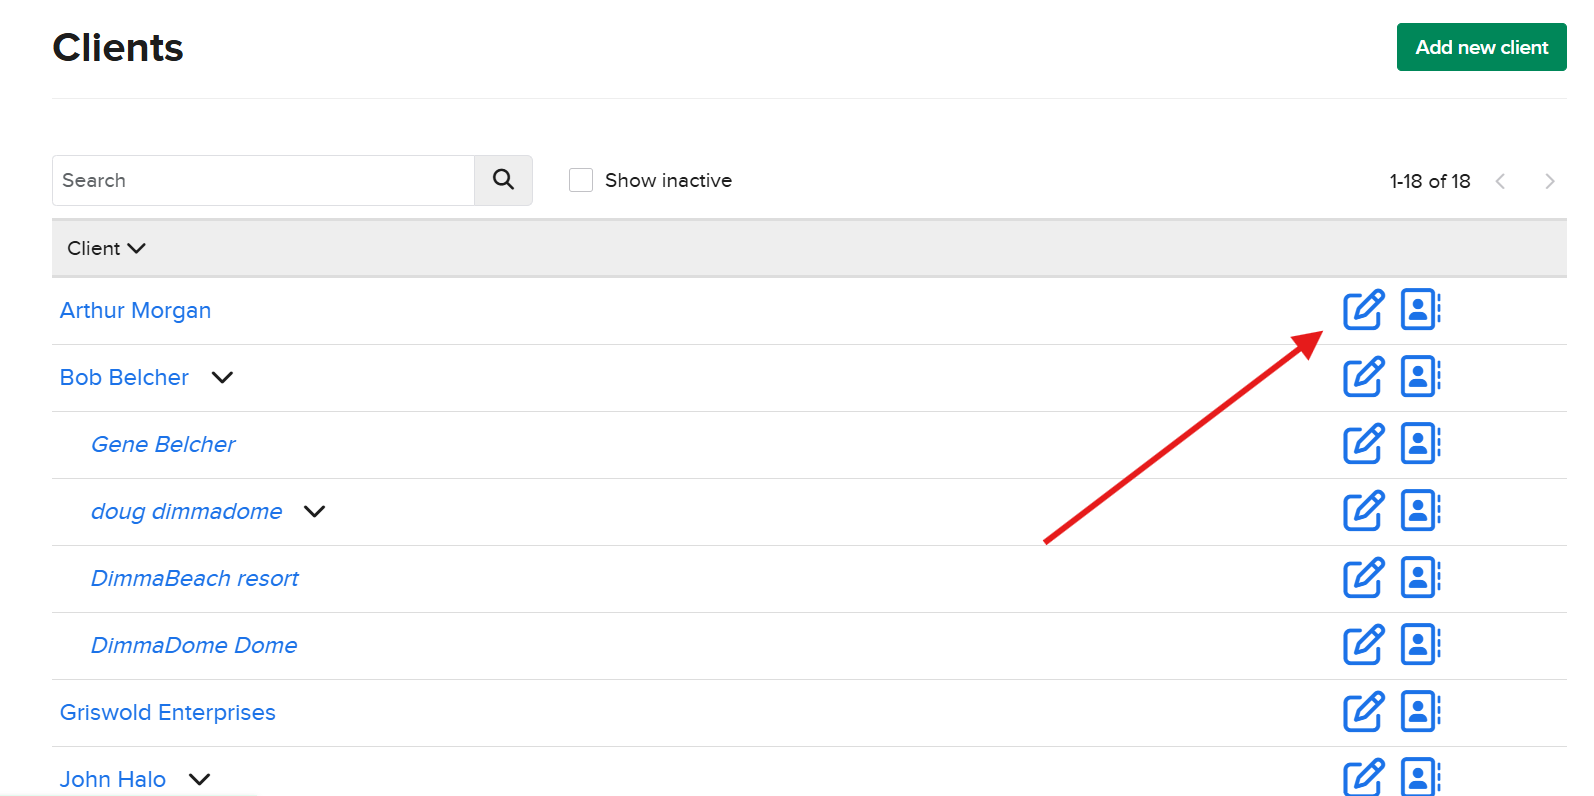Click edit icon for DimmaDome Dome
This screenshot has width=1594, height=796.
[1363, 645]
